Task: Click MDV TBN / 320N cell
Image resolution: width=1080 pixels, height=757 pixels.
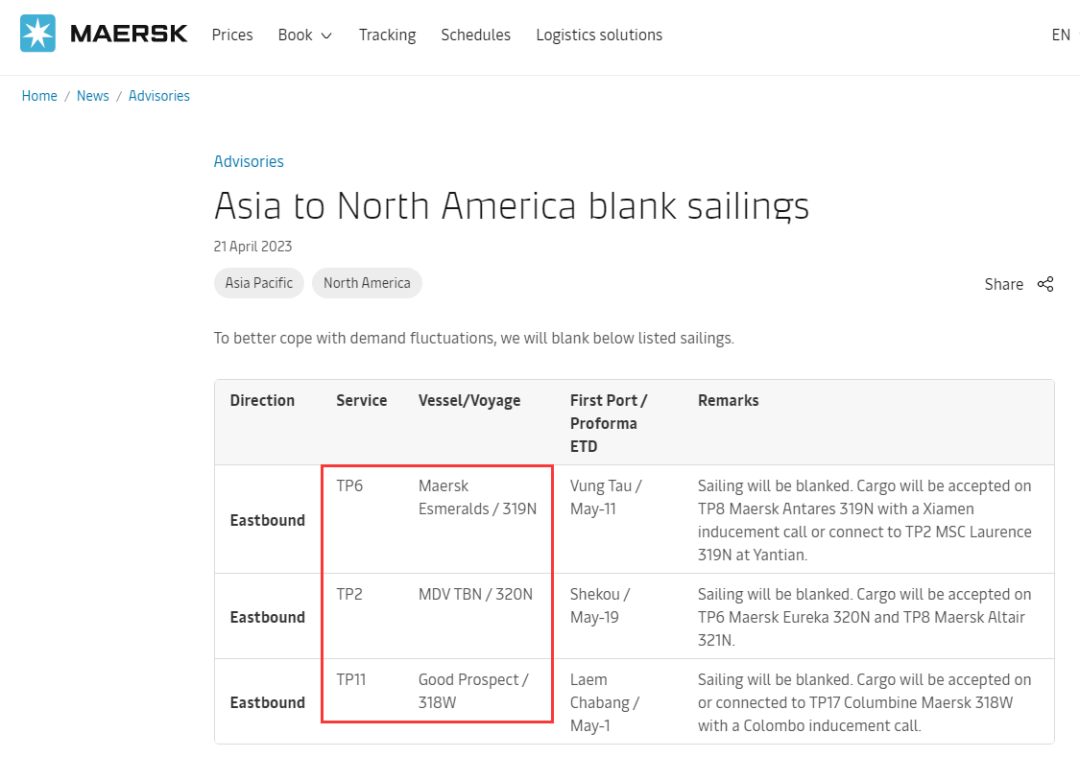Action: (475, 594)
